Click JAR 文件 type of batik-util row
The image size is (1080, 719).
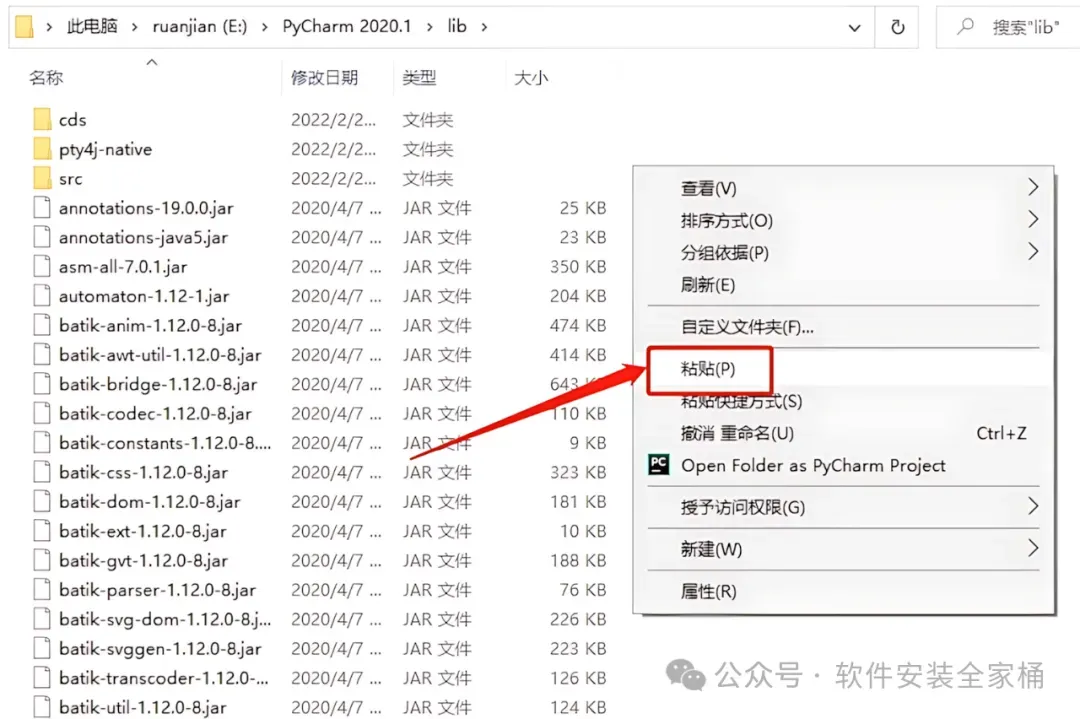pos(437,707)
